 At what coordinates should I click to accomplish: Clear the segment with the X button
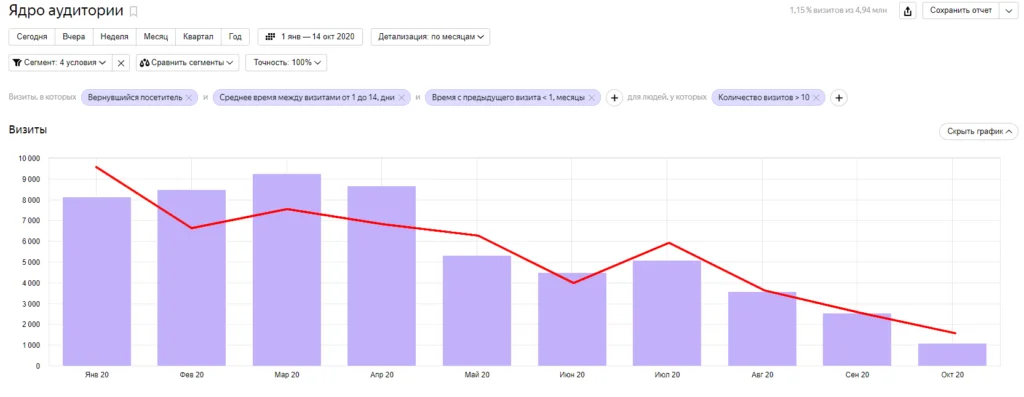121,63
